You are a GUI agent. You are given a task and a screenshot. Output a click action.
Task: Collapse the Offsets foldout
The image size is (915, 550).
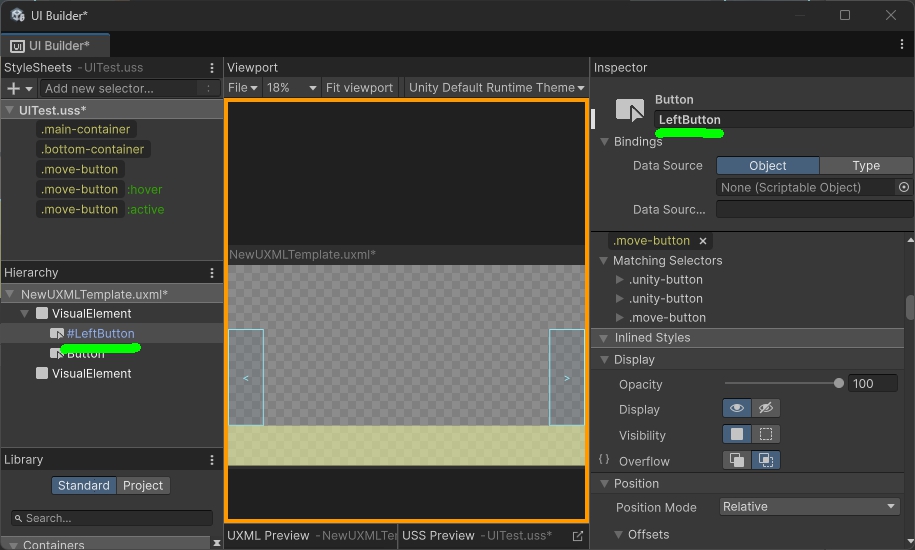(619, 534)
